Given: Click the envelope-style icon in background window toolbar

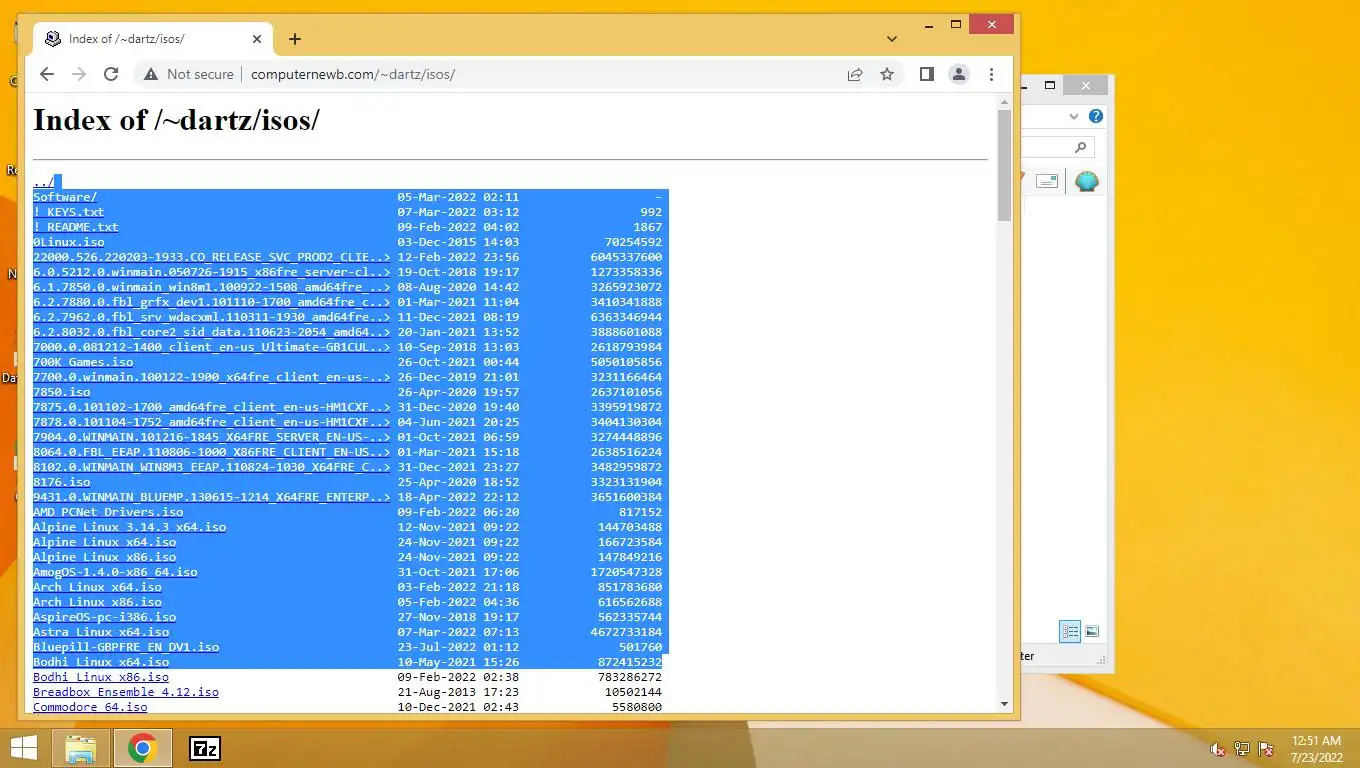Looking at the screenshot, I should 1047,181.
